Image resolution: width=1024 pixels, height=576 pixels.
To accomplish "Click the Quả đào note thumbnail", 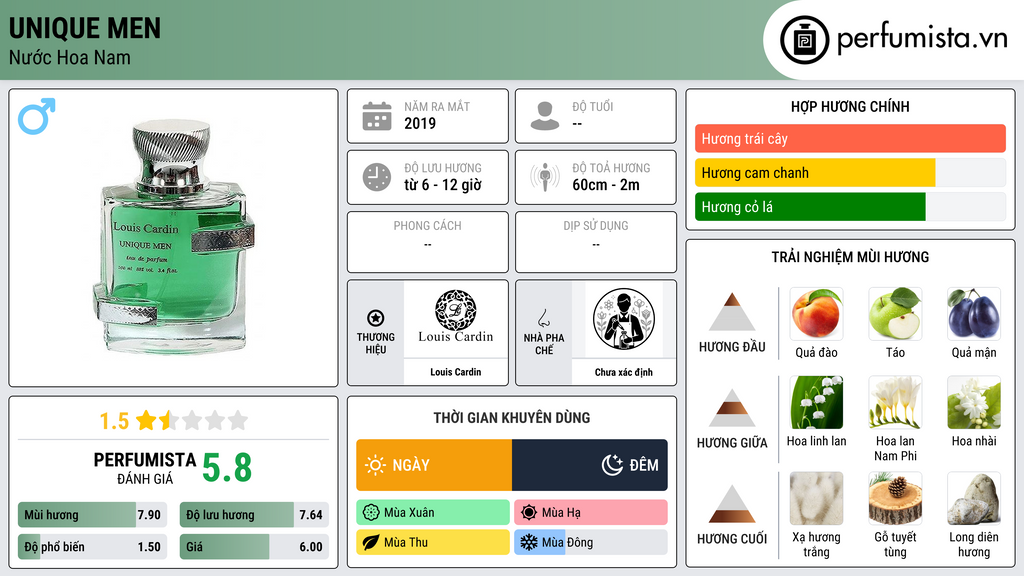I will 816,314.
